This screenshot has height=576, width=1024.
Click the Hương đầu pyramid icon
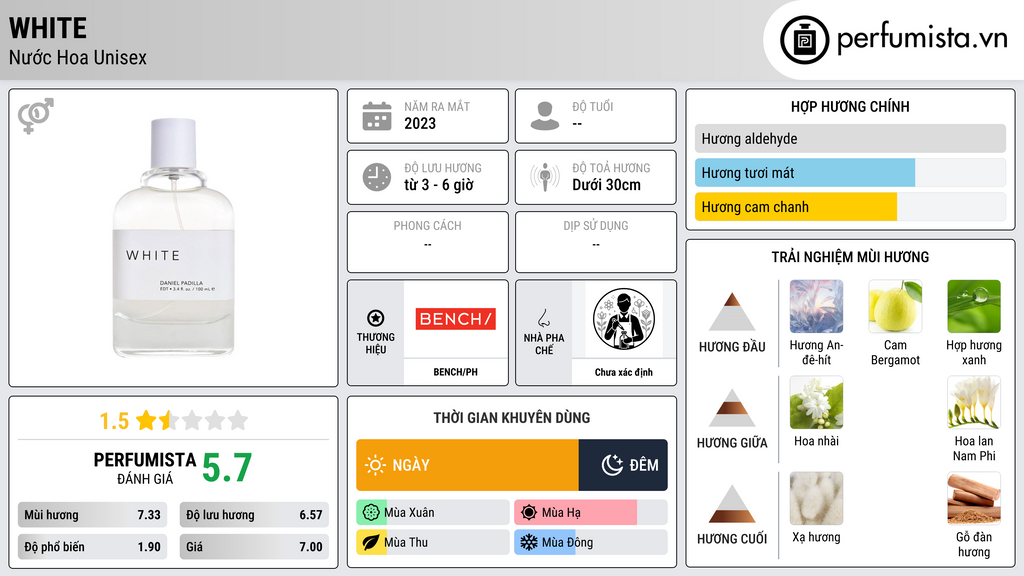pos(732,312)
